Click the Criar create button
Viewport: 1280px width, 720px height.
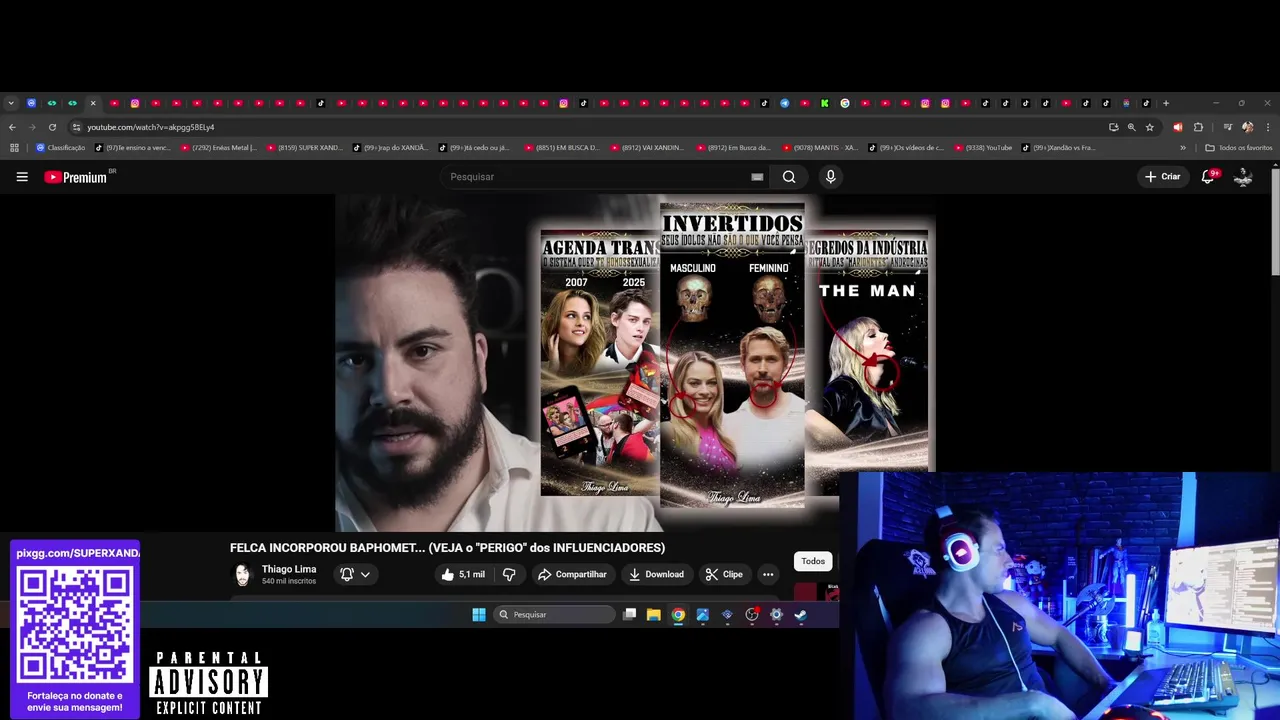tap(1163, 177)
